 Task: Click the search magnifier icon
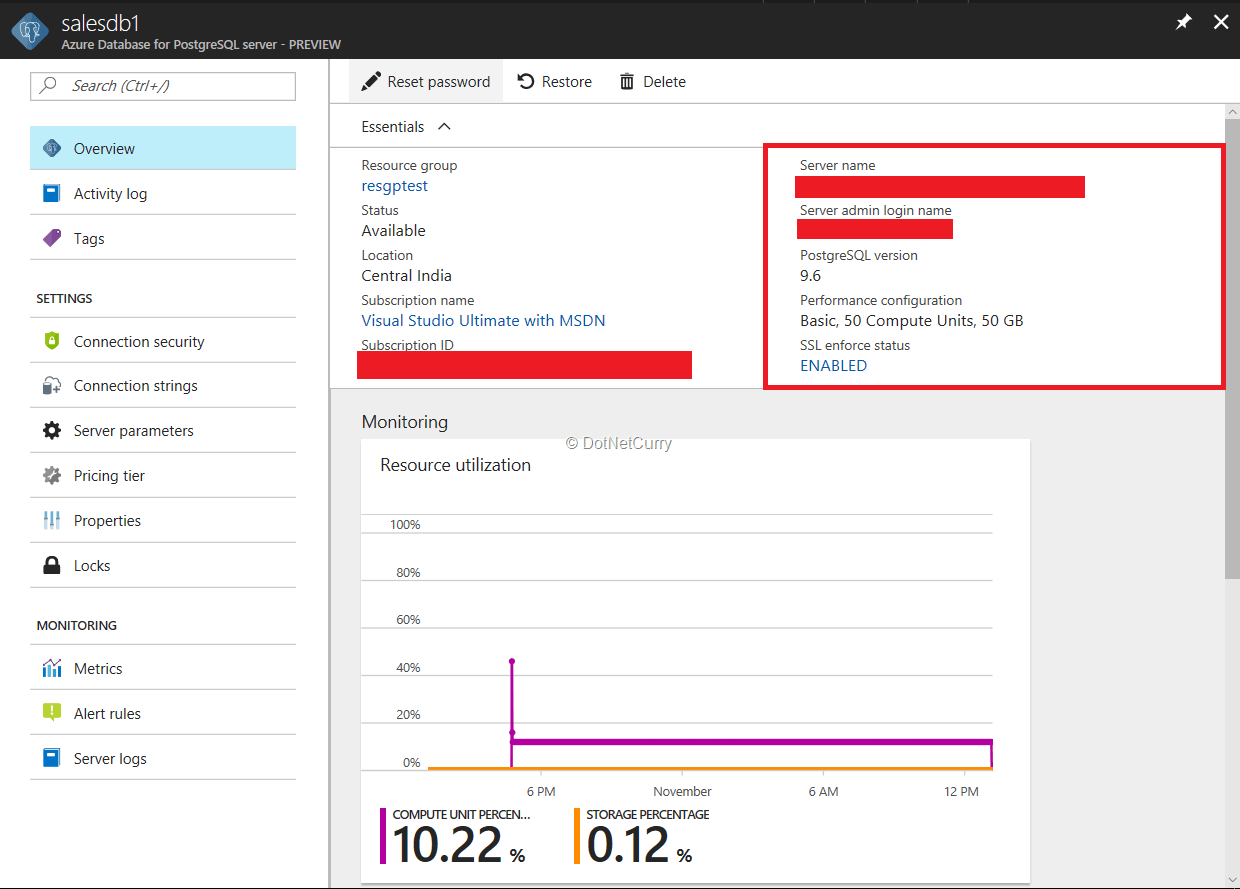(48, 86)
